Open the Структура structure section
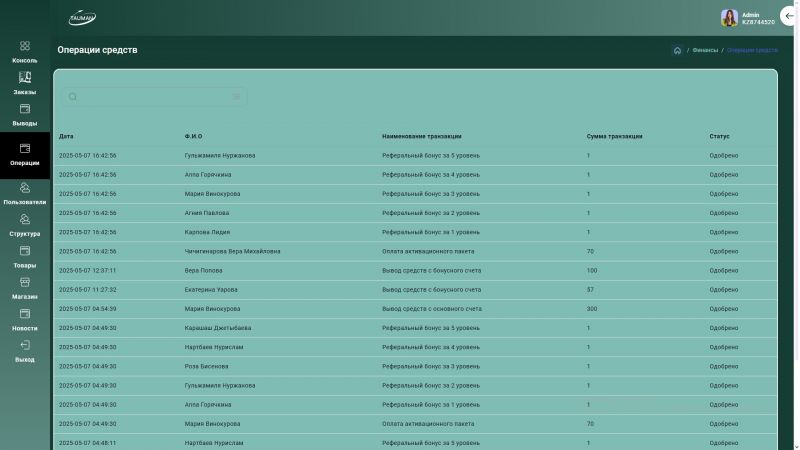800x450 pixels. [x=25, y=220]
